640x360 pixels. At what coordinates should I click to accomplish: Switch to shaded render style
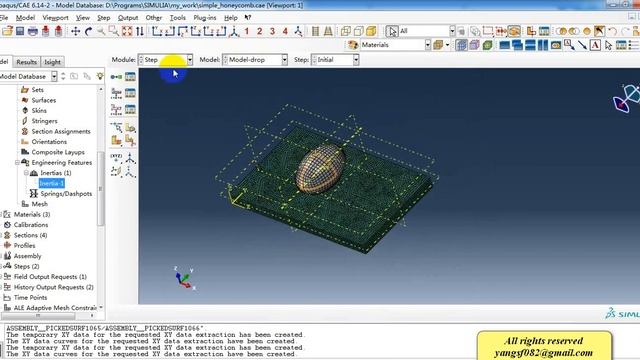coord(371,31)
